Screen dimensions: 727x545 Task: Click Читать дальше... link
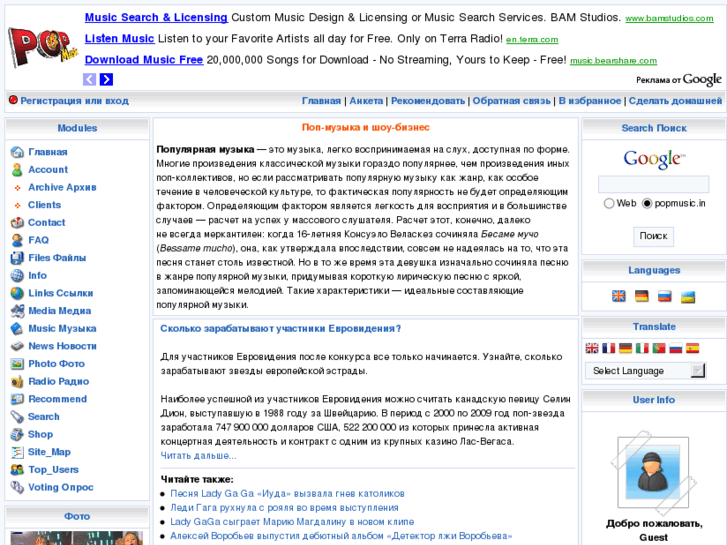tap(198, 455)
